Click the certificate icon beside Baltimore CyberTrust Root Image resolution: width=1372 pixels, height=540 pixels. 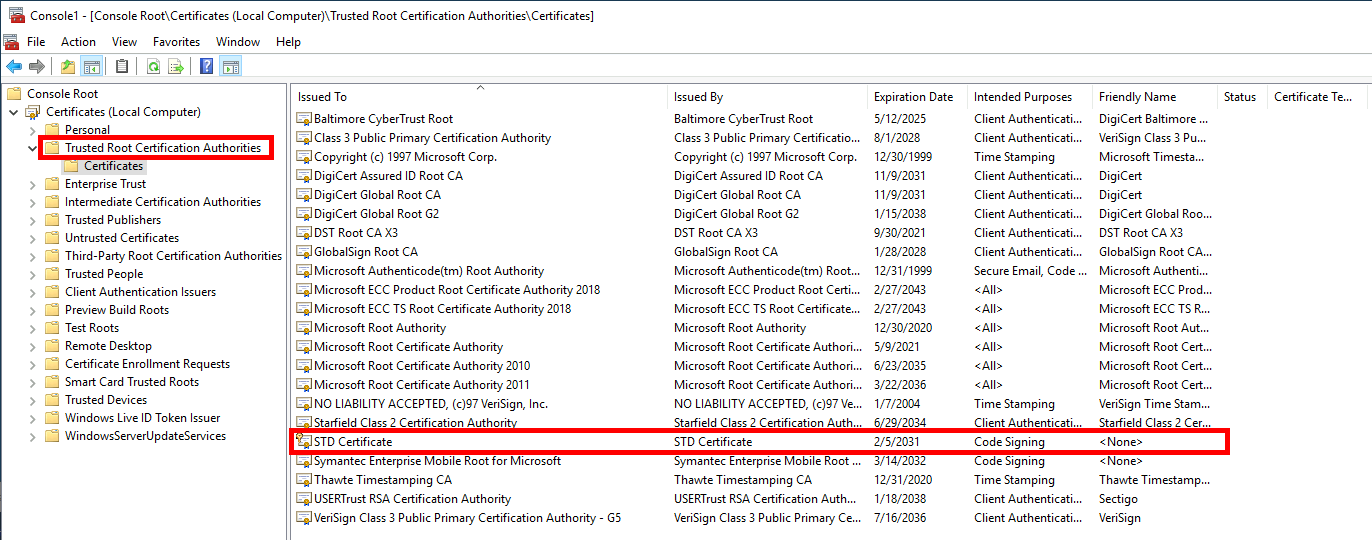[304, 119]
